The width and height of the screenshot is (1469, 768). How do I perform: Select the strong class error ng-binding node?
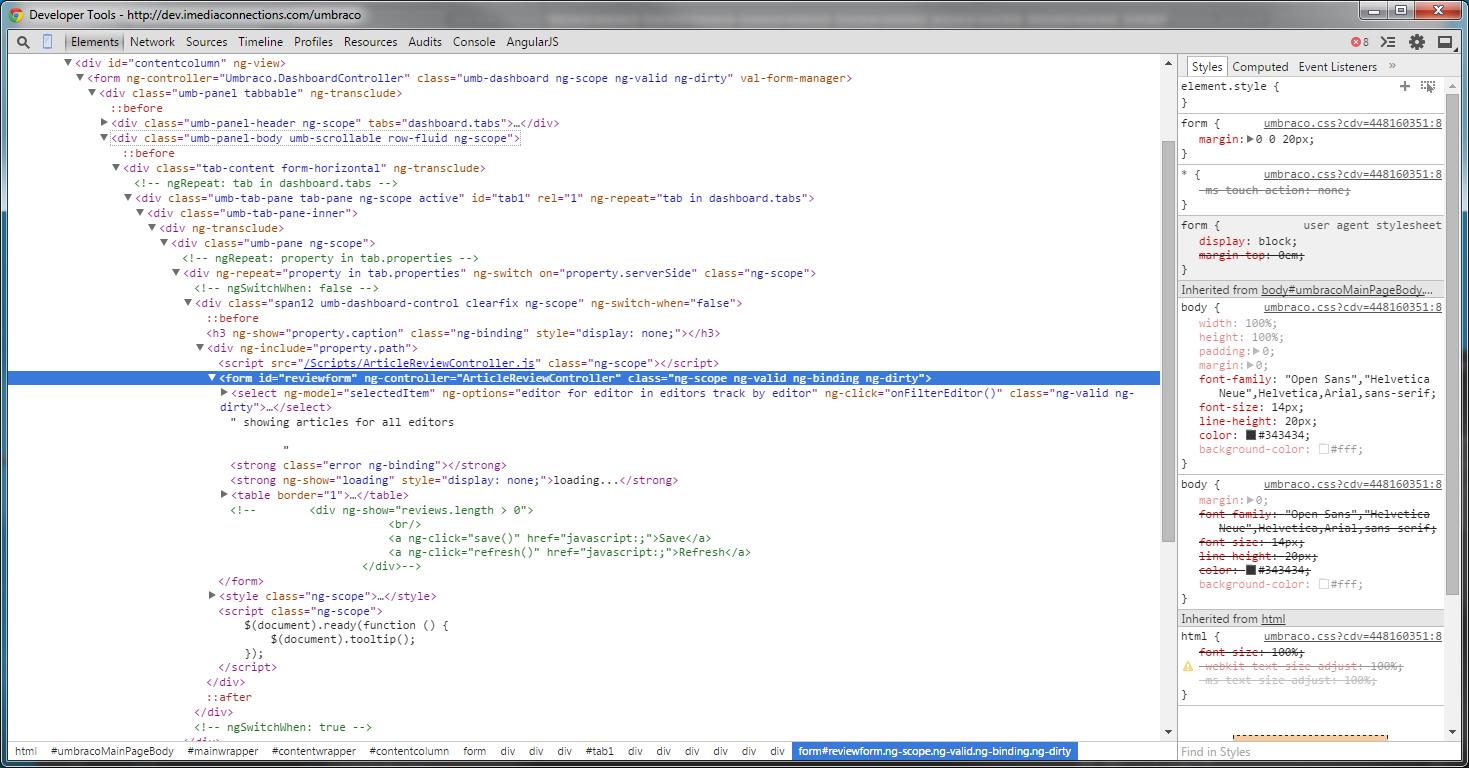pyautogui.click(x=368, y=465)
